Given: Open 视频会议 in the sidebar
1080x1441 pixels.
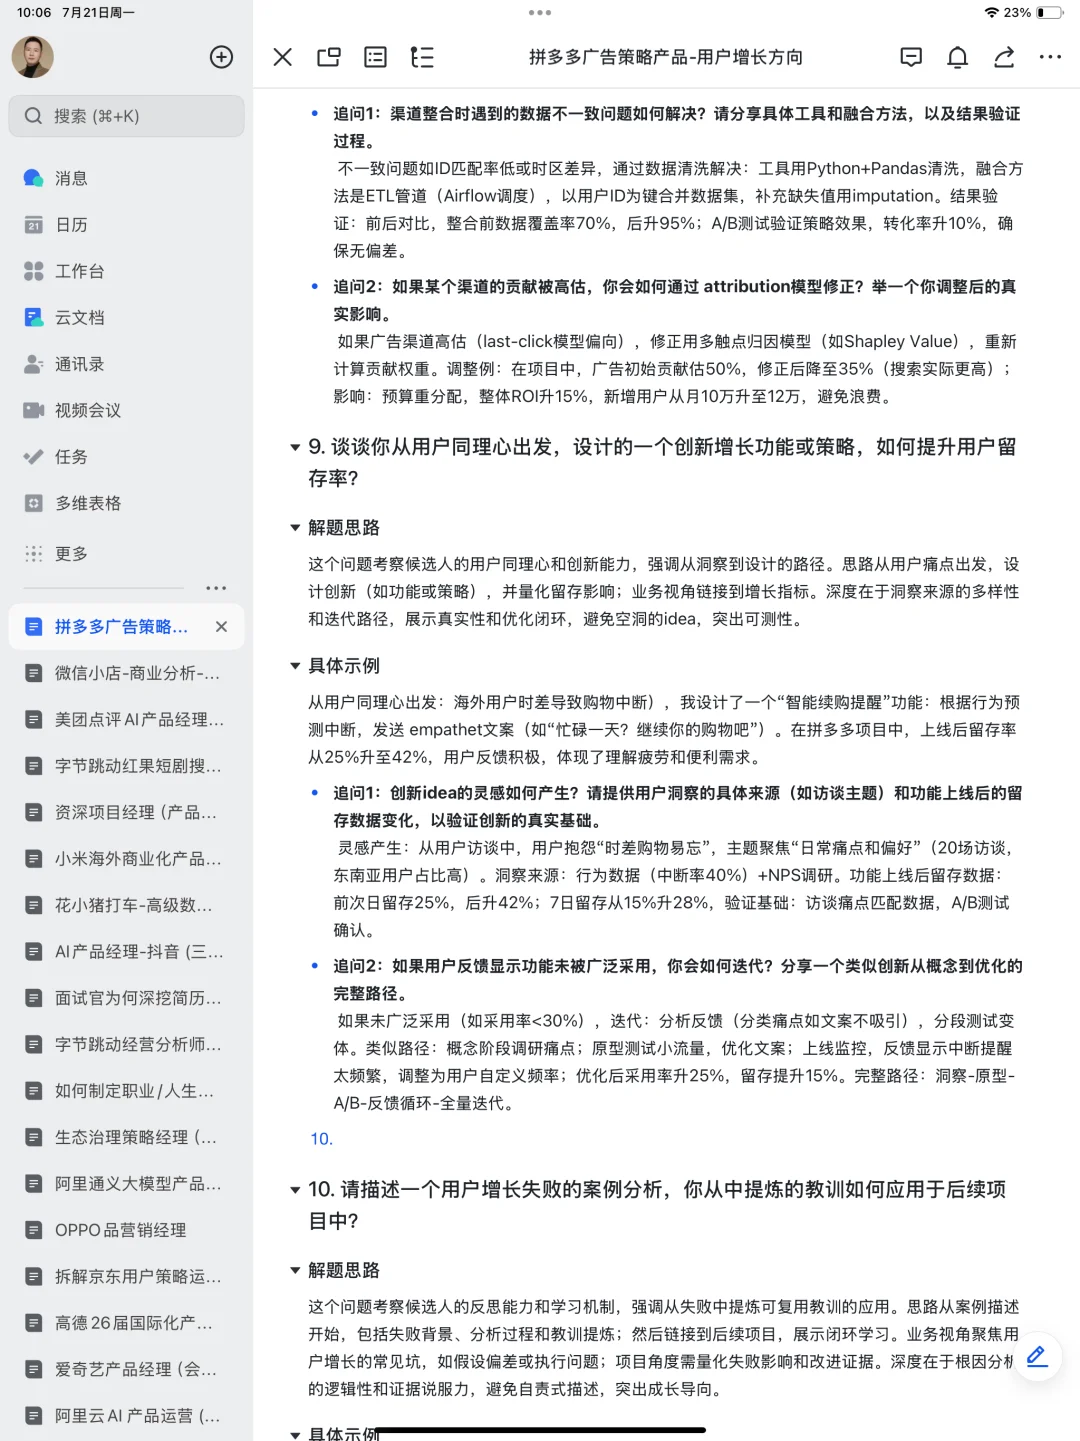Looking at the screenshot, I should 126,410.
